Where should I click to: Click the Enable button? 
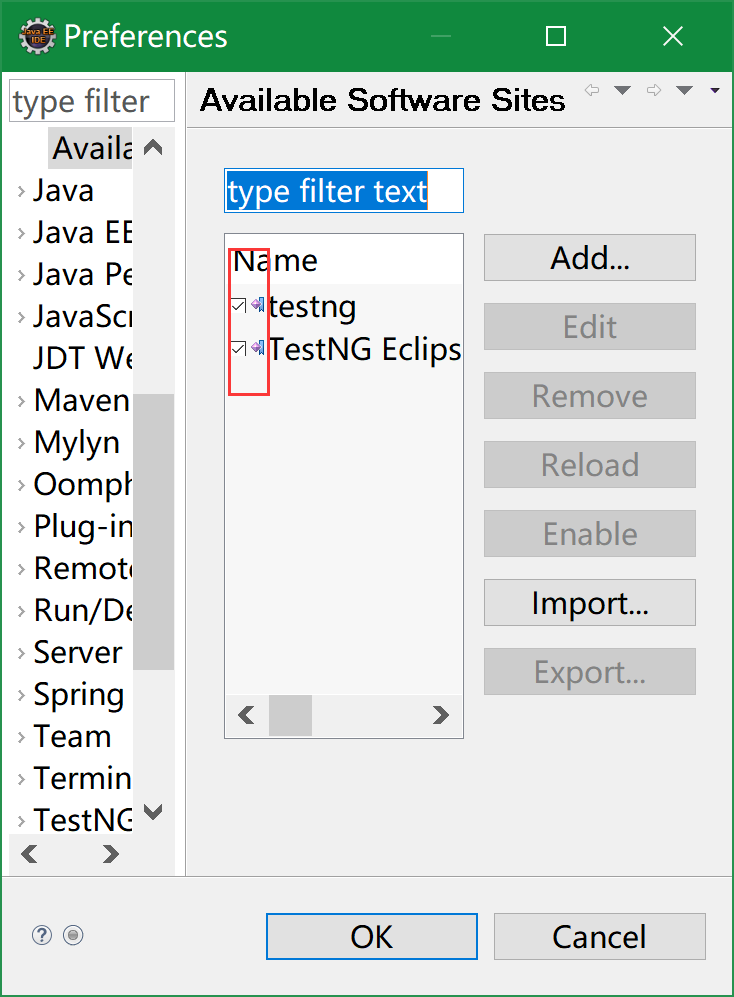590,533
